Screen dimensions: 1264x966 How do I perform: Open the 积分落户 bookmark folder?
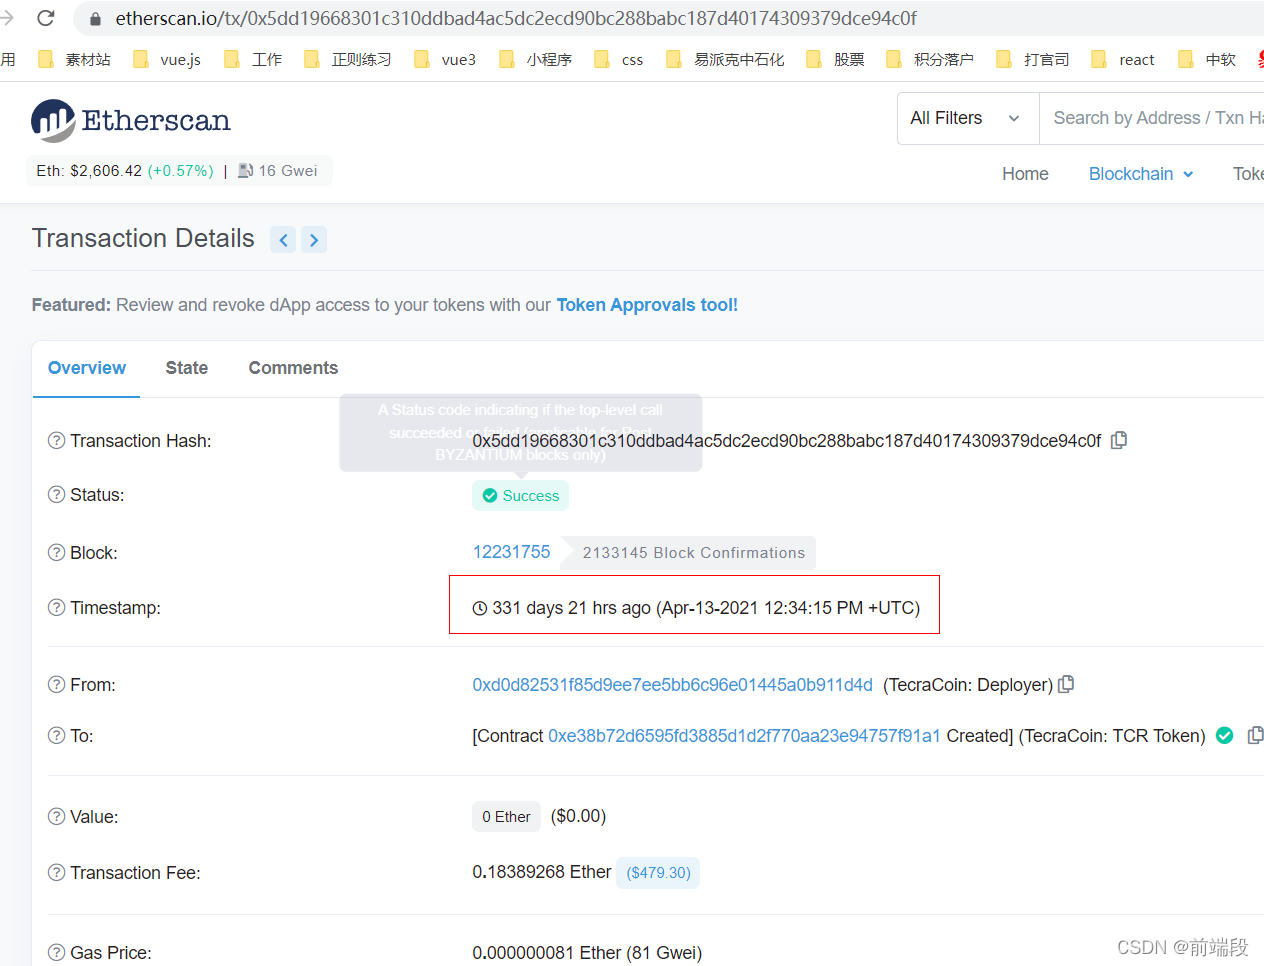[929, 59]
